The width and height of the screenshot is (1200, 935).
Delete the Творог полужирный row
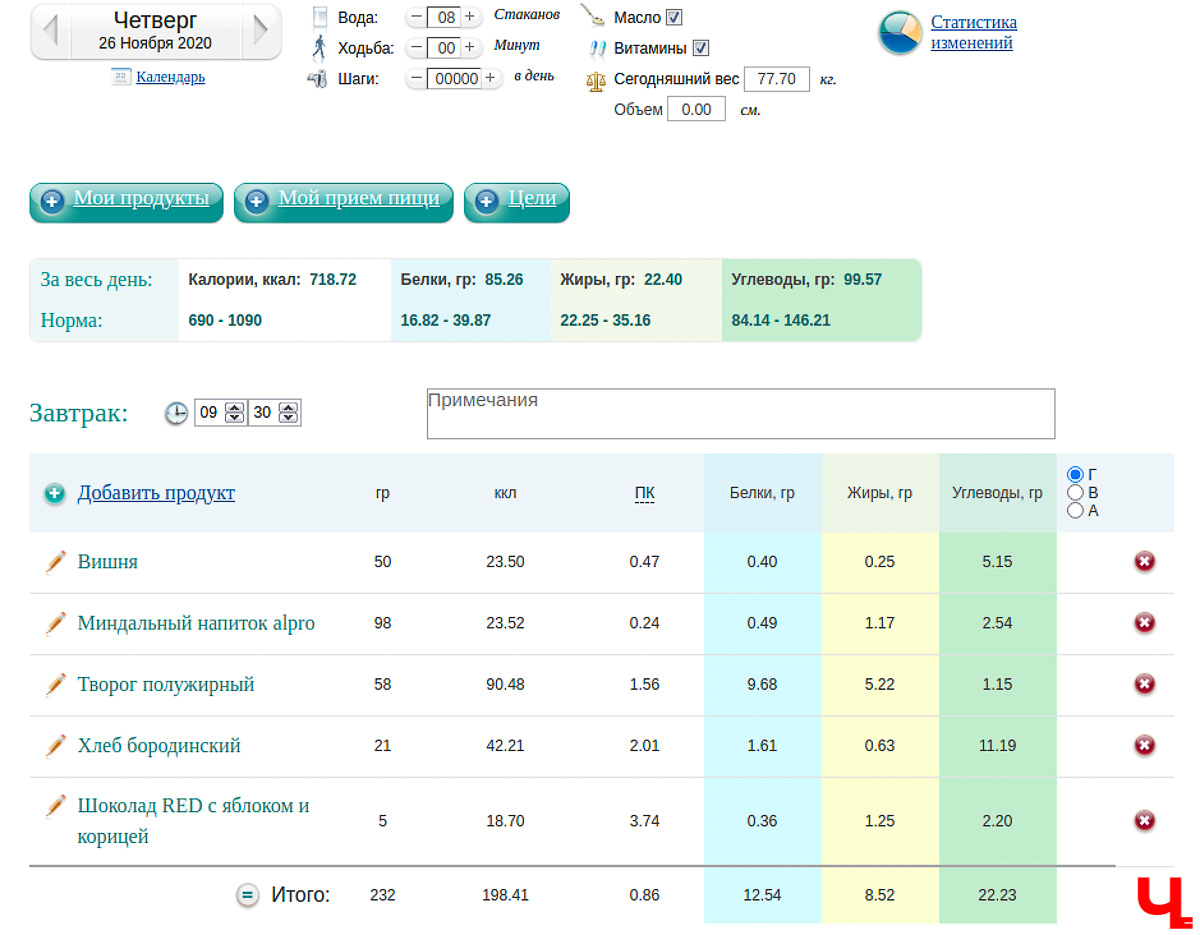coord(1144,685)
